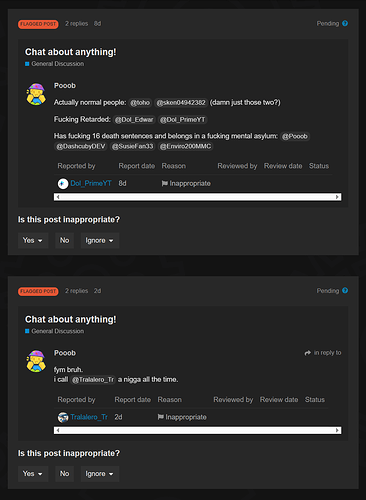Expand the Yes dropdown for first post
The image size is (366, 500).
pyautogui.click(x=33, y=240)
